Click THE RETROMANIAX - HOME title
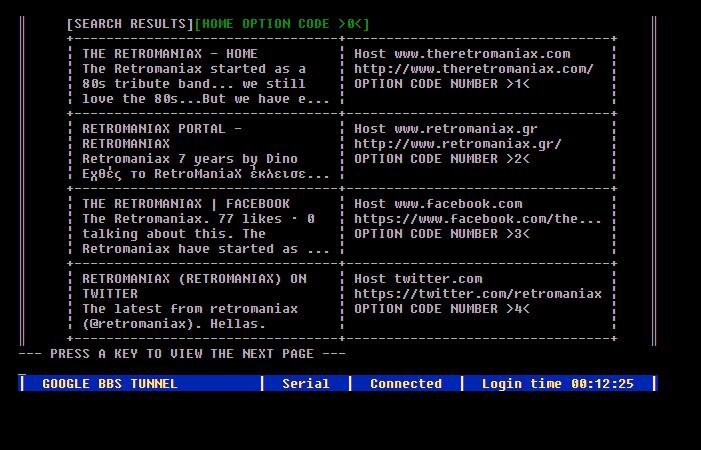 pos(170,54)
